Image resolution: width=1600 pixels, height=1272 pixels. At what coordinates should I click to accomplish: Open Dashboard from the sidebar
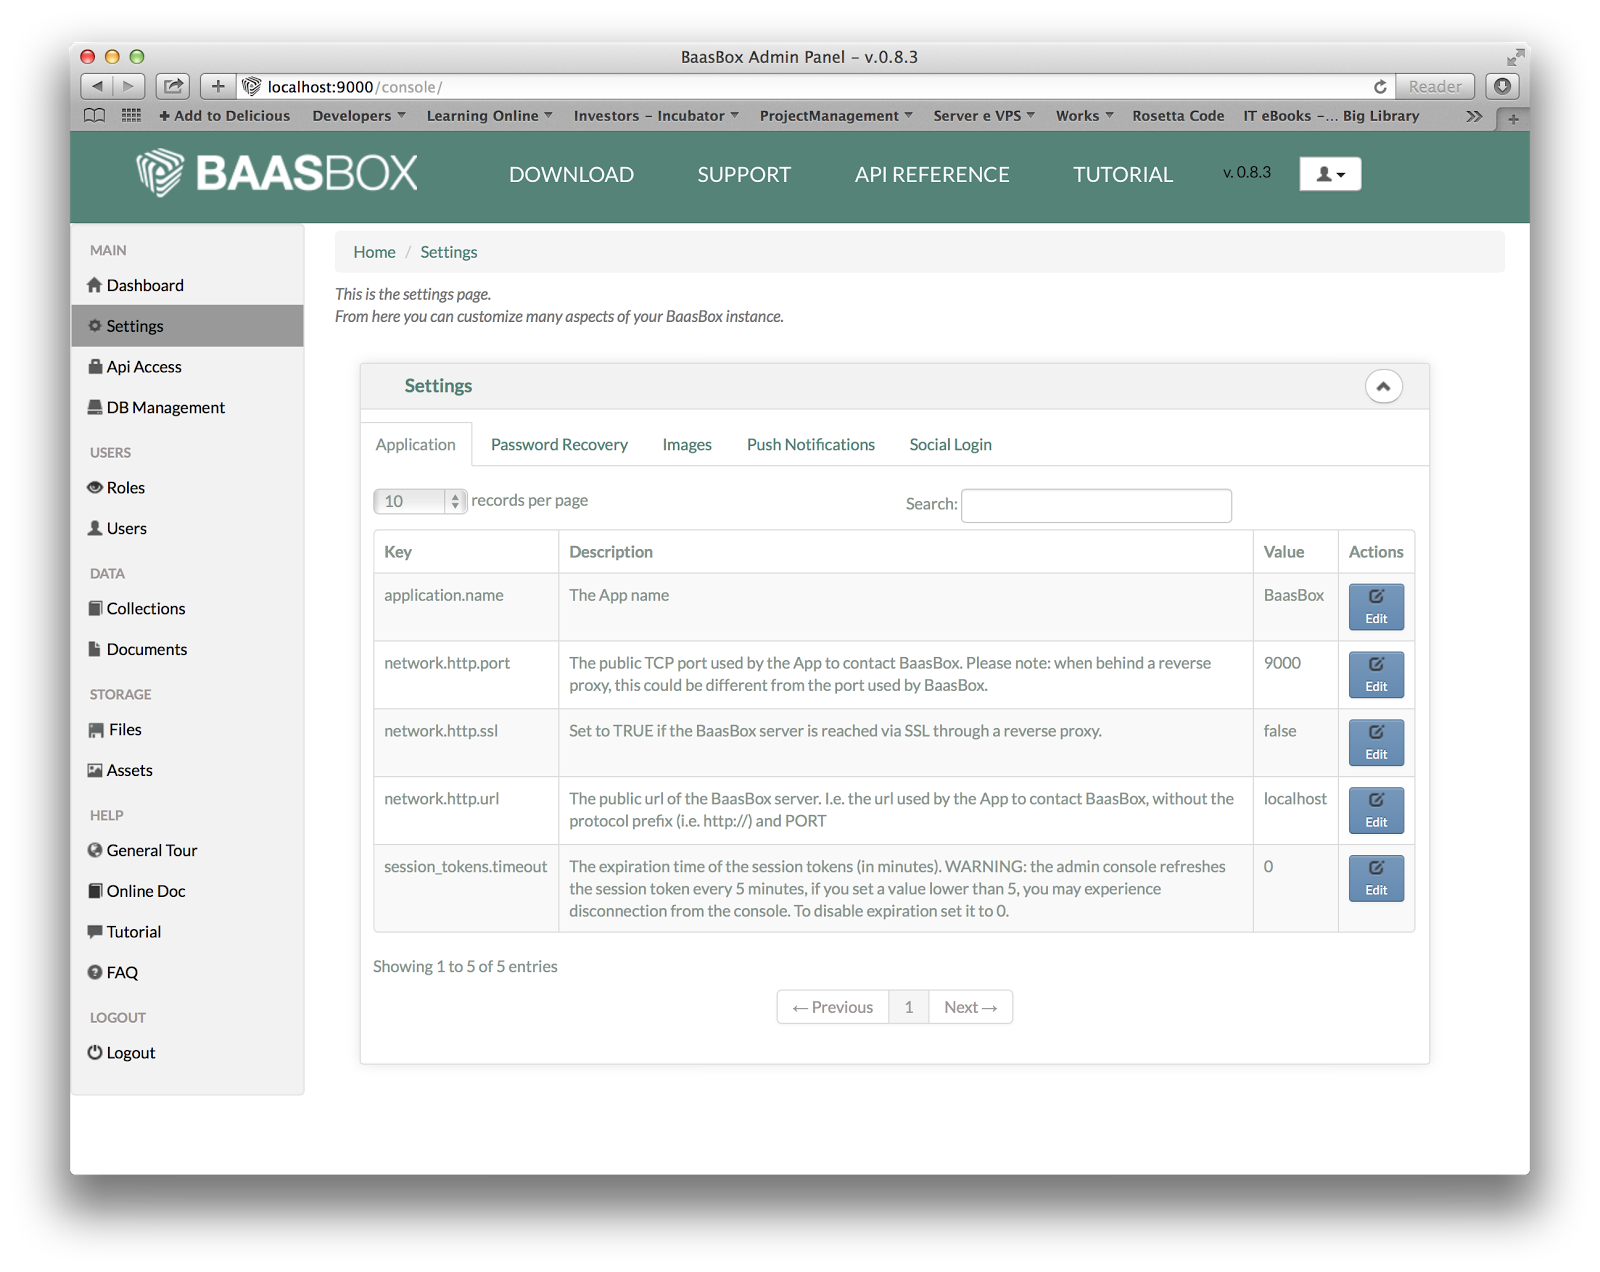(145, 285)
